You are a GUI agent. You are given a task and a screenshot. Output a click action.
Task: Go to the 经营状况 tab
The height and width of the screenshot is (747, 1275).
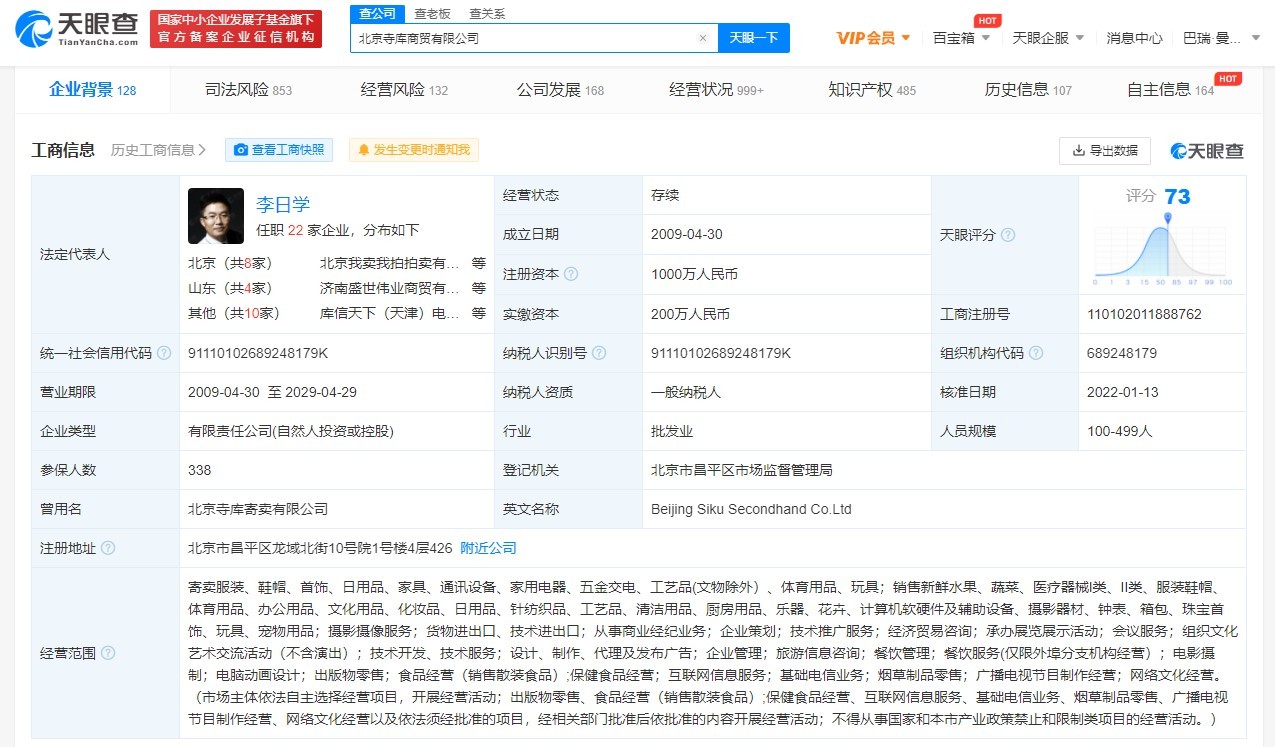click(716, 90)
